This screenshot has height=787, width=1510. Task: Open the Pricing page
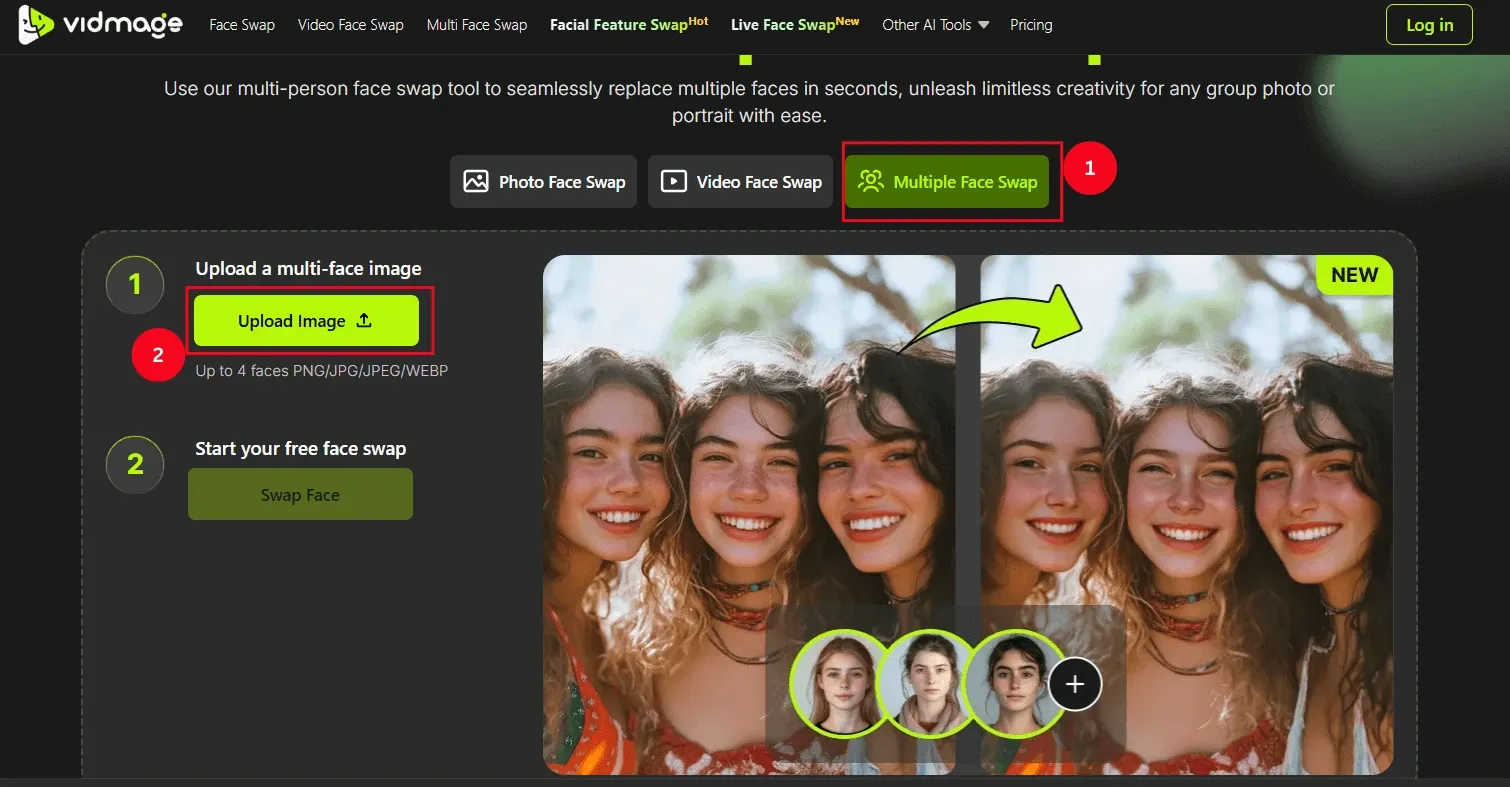pos(1031,25)
